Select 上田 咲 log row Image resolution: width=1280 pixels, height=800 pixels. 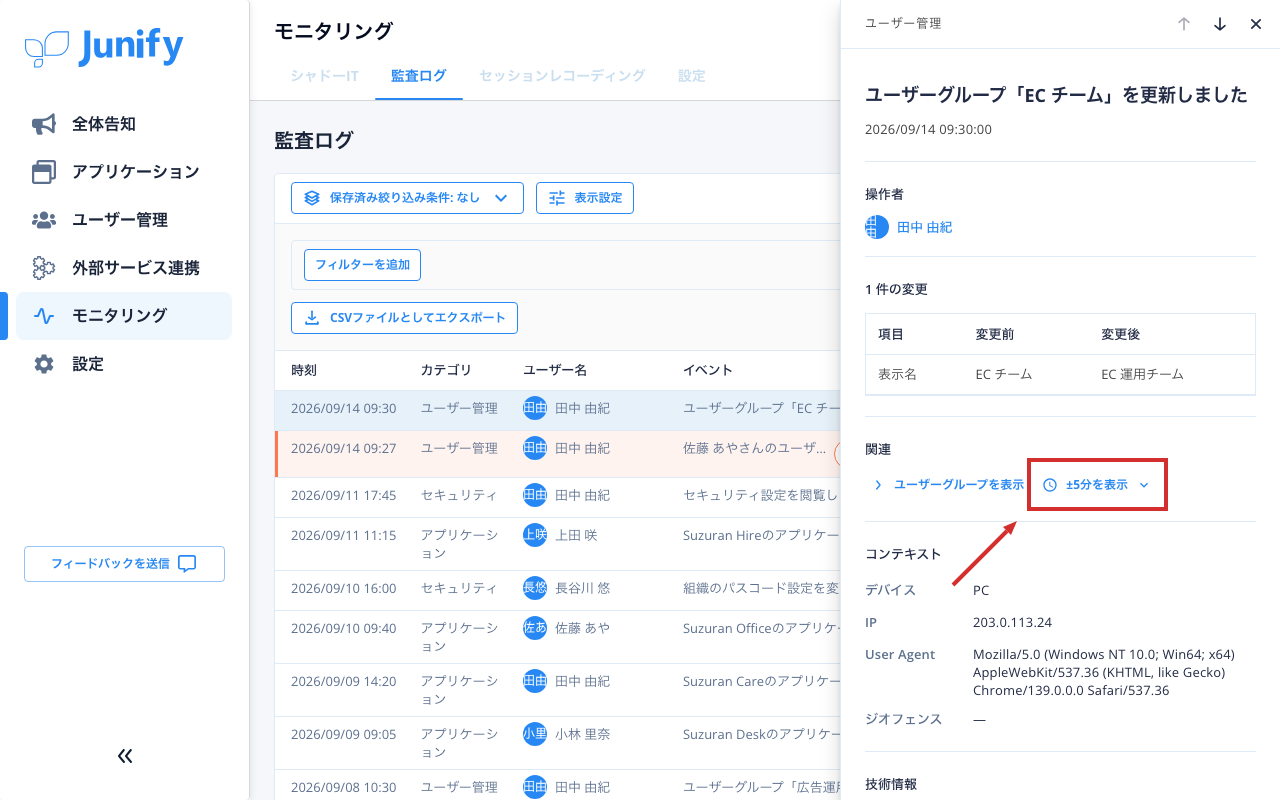pos(558,544)
